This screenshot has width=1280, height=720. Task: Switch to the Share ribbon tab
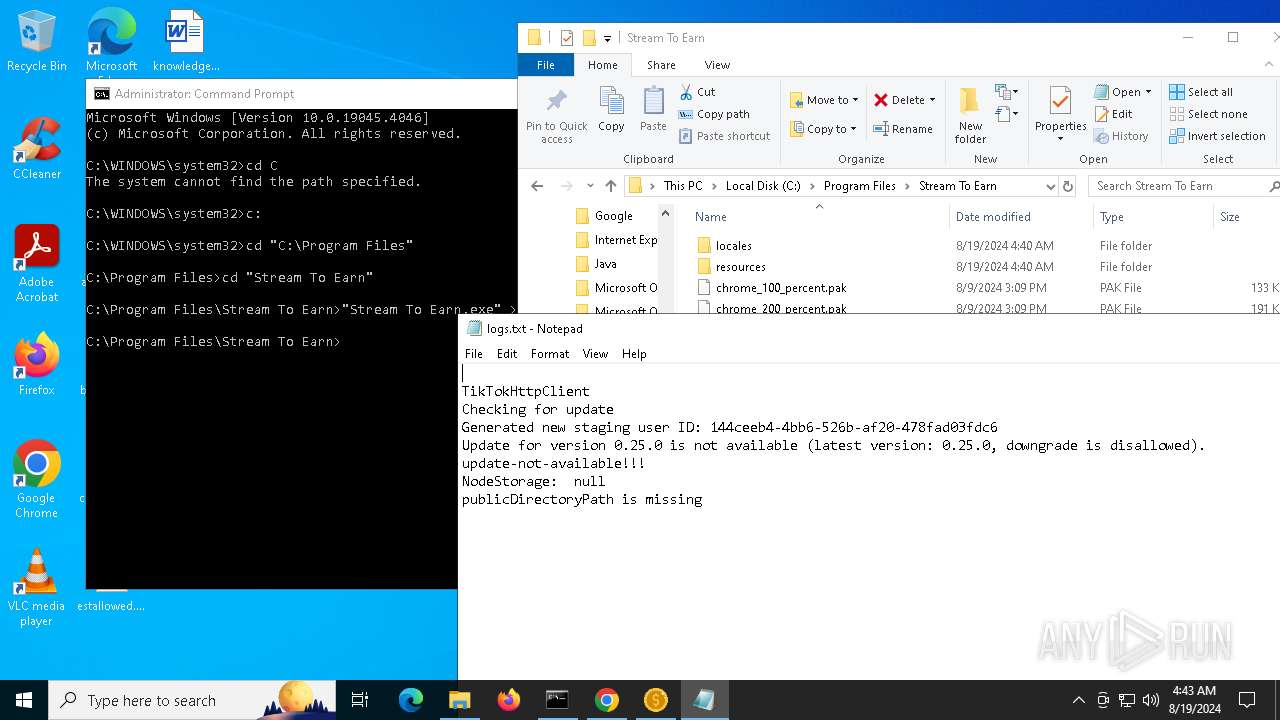661,65
